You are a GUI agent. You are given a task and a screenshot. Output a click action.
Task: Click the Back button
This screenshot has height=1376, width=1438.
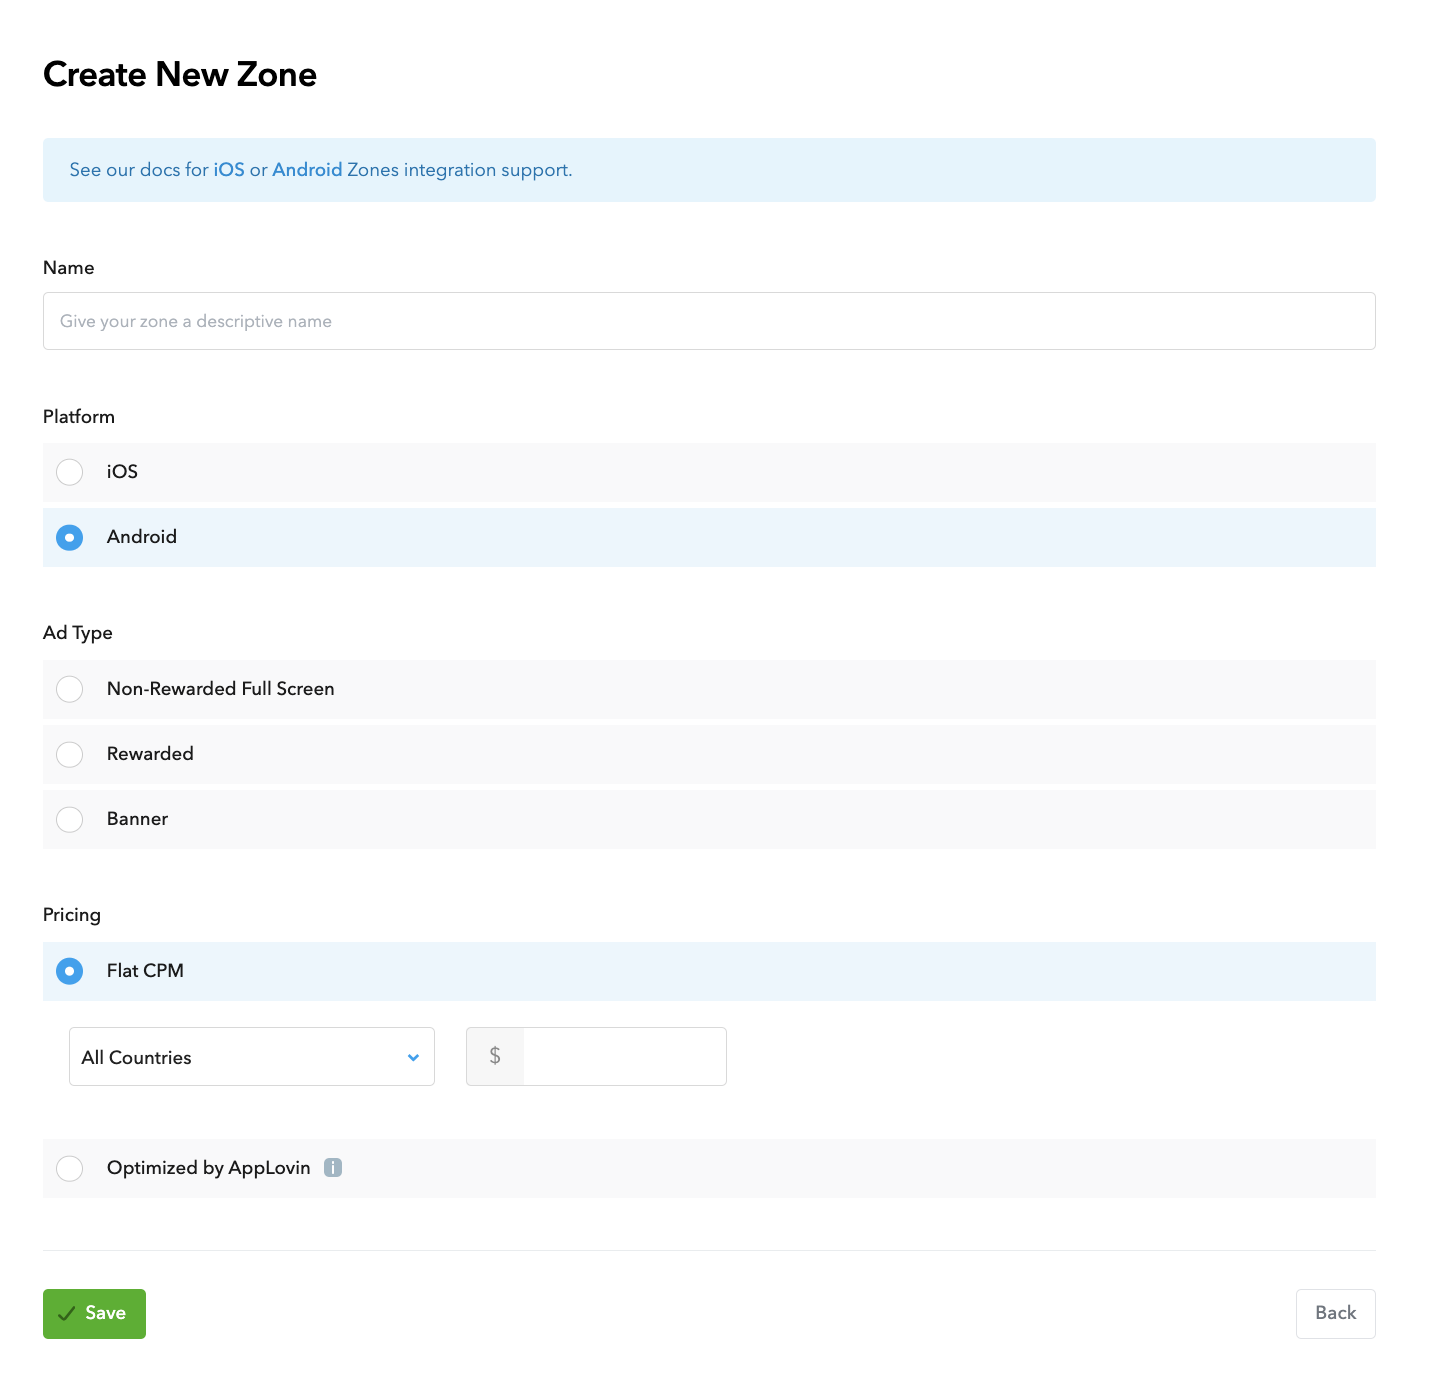coord(1335,1313)
